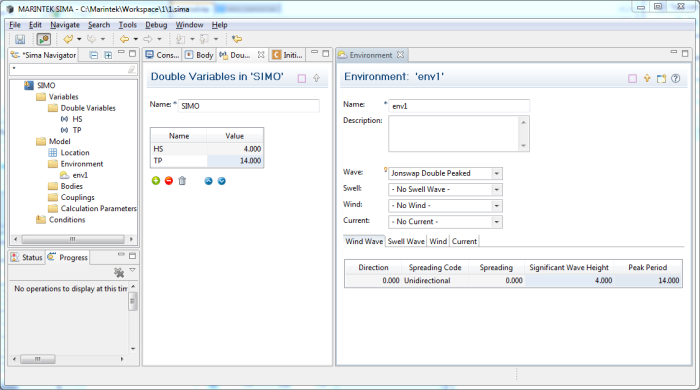This screenshot has width=700, height=390.
Task: Click pink square icon in Double Variables header
Action: [x=302, y=79]
